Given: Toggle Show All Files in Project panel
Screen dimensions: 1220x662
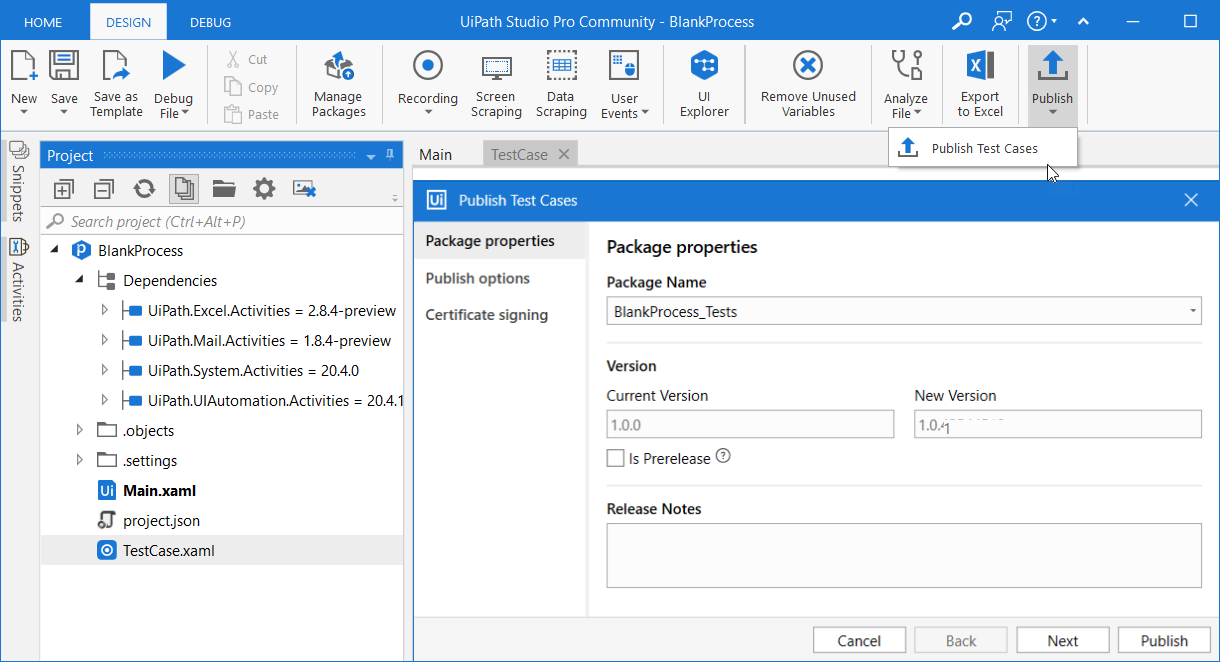Looking at the screenshot, I should tap(184, 188).
